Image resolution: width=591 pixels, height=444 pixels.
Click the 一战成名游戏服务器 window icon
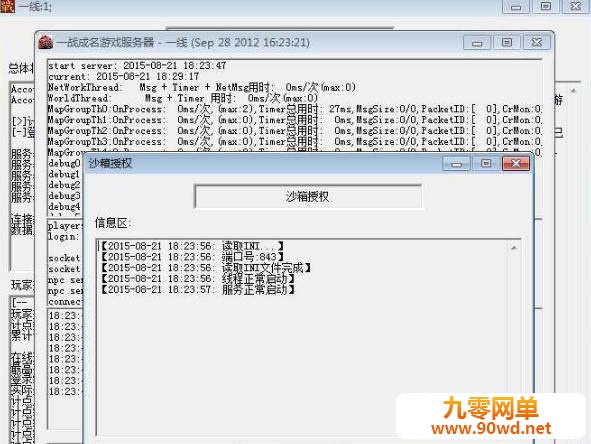46,42
